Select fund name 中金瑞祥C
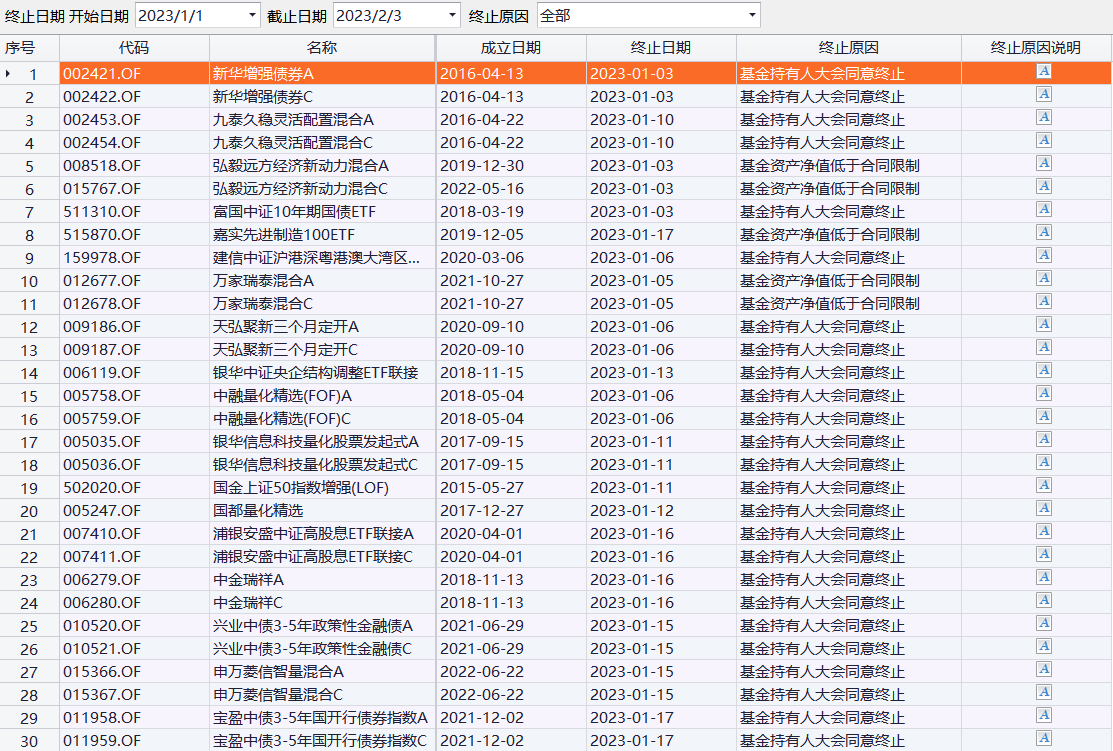The image size is (1113, 751). click(248, 603)
